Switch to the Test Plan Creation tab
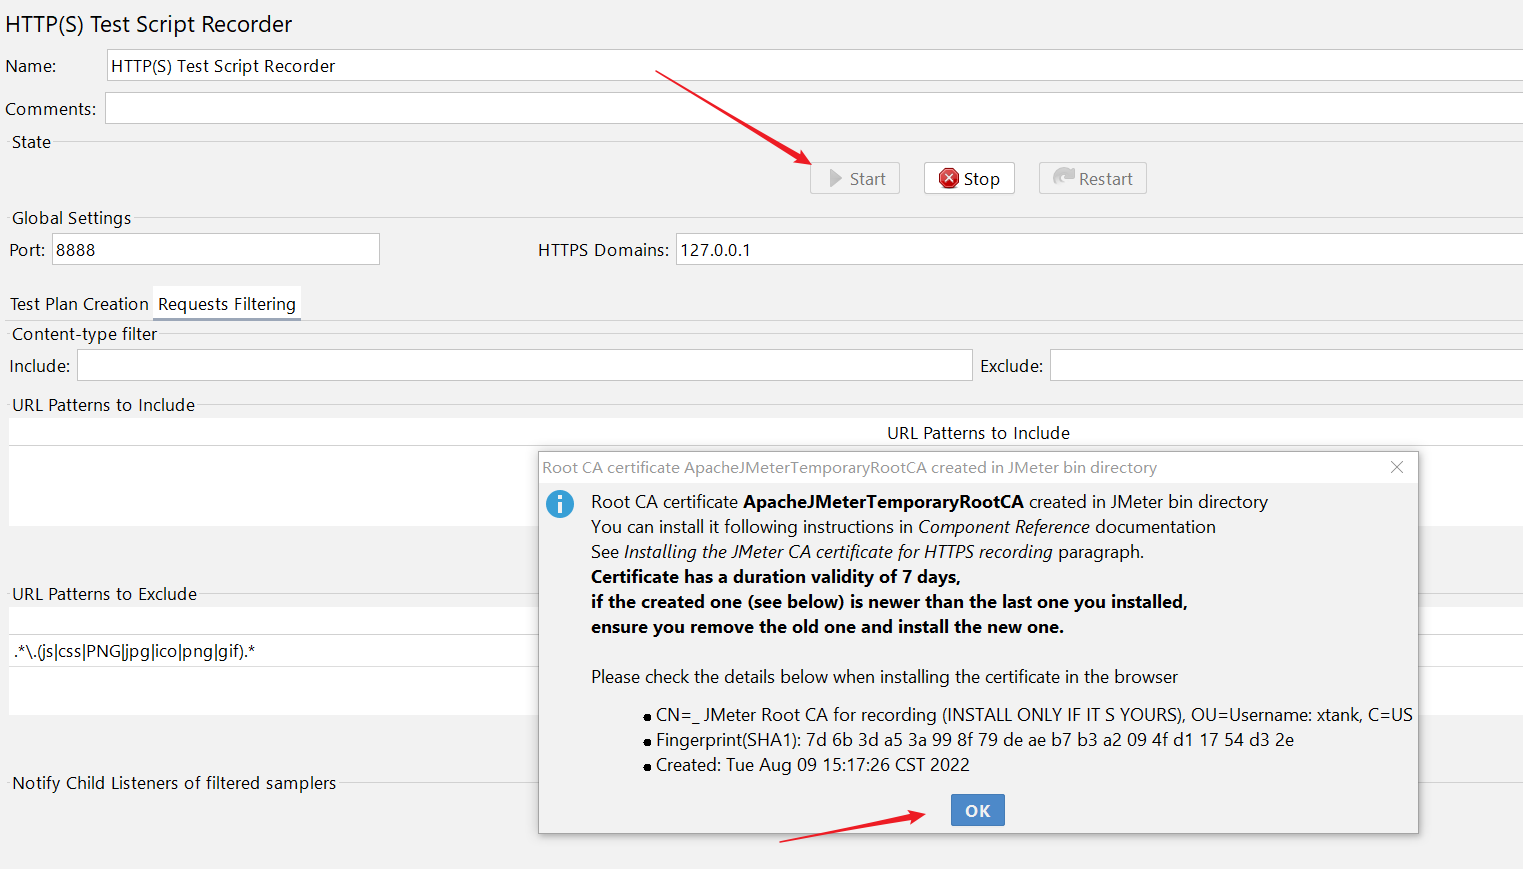 point(79,304)
